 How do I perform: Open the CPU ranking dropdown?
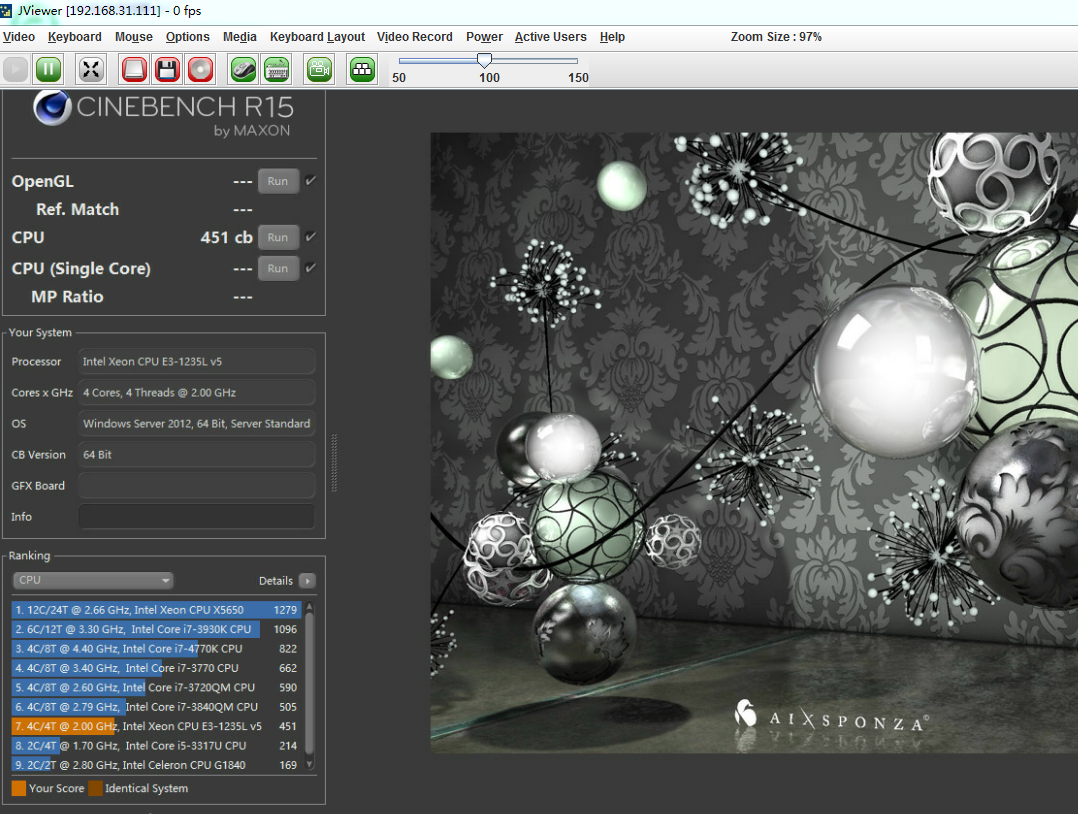(93, 580)
